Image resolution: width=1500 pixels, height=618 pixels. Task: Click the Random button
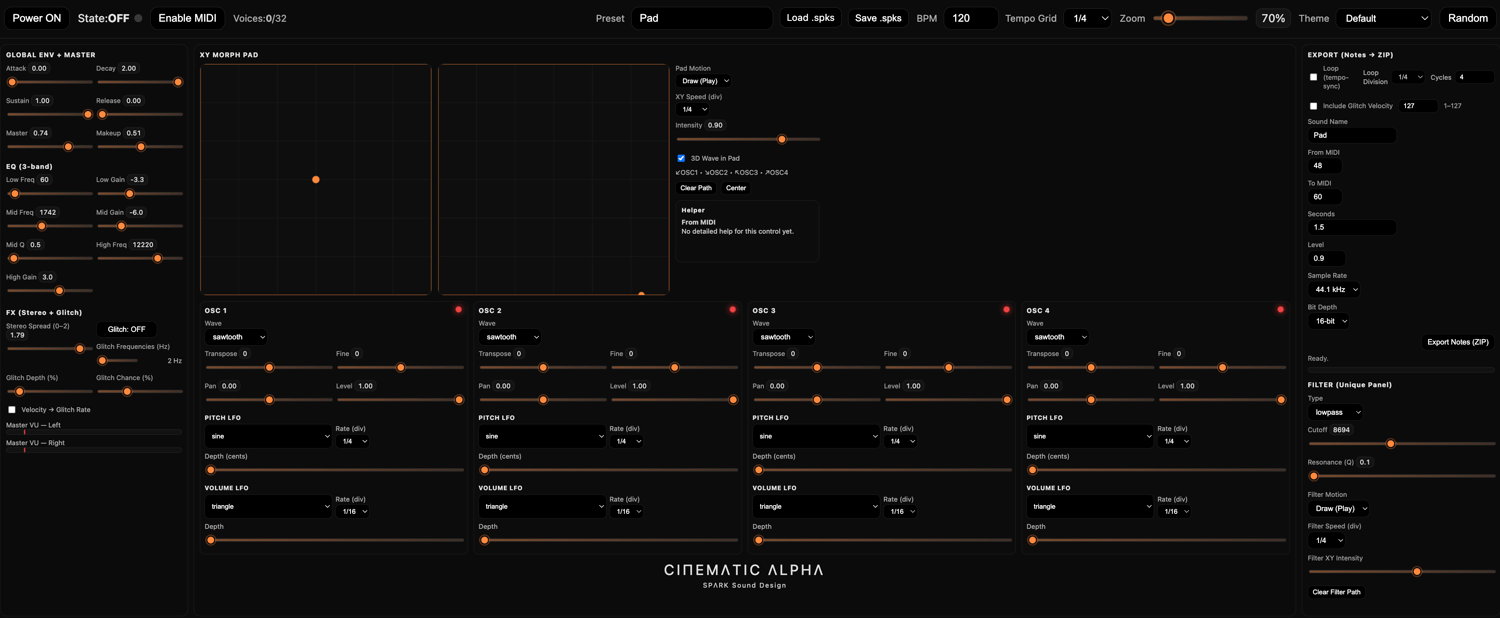[1467, 18]
